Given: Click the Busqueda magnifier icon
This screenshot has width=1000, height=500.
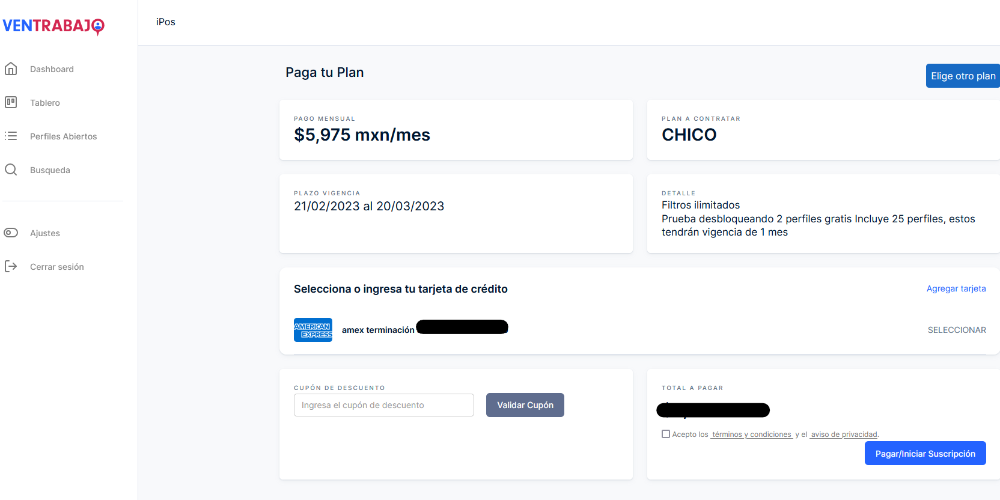Looking at the screenshot, I should coord(11,170).
